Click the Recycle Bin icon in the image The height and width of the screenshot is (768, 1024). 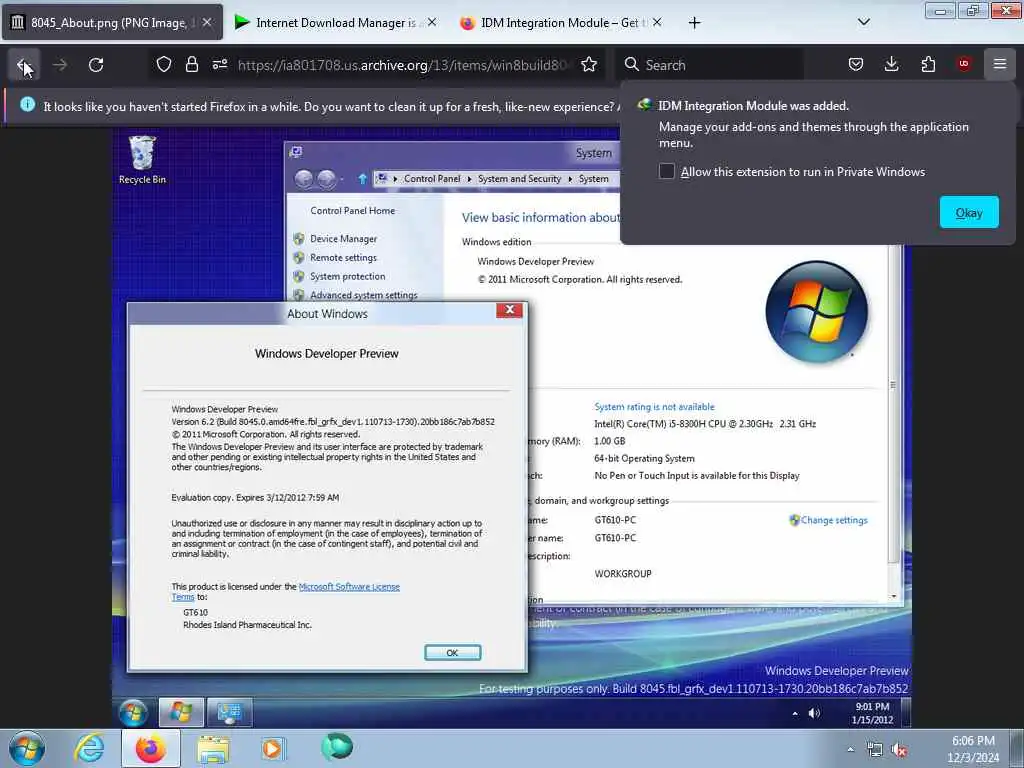(142, 160)
